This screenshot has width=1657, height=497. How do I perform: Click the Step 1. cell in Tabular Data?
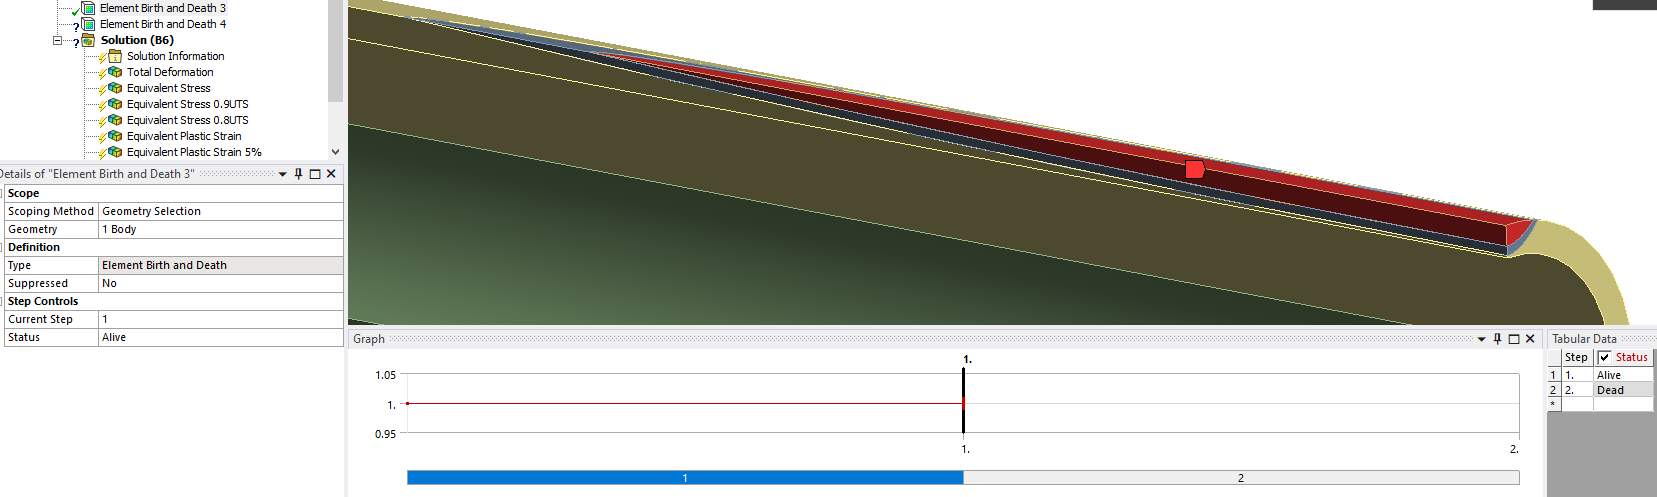(x=1577, y=375)
